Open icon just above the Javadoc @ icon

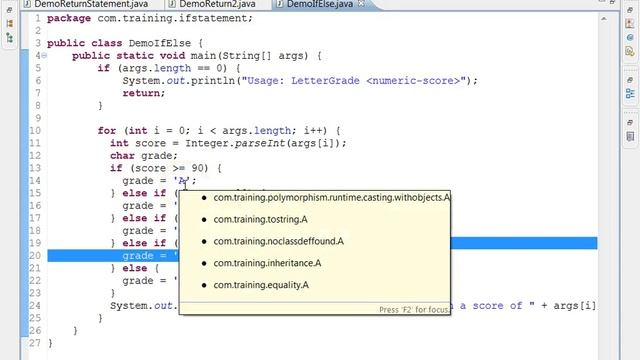pos(630,24)
